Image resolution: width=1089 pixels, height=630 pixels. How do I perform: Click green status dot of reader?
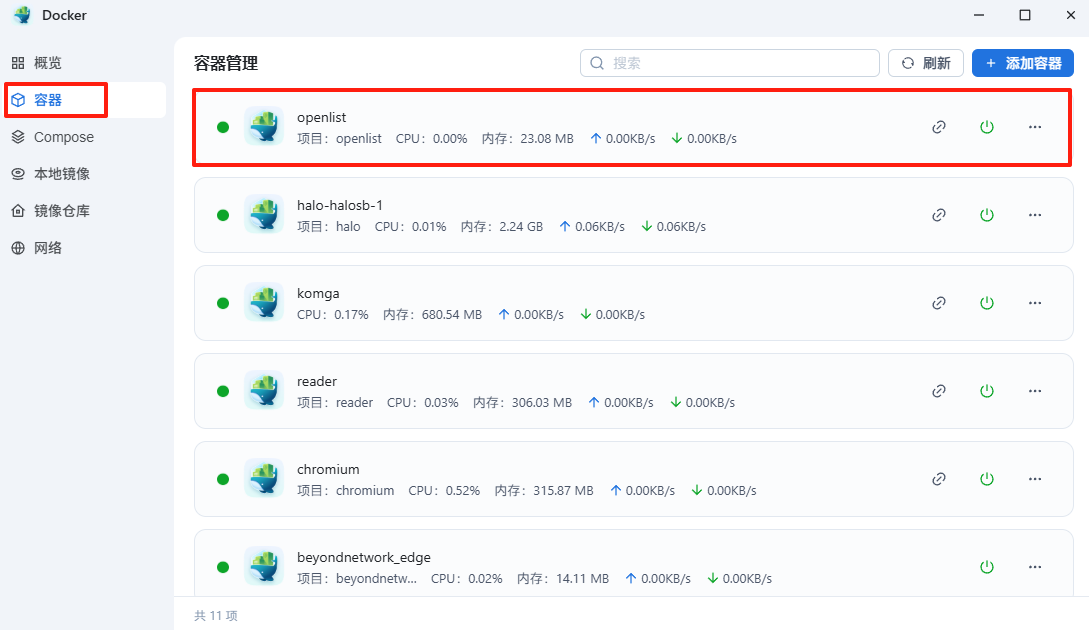pos(223,391)
